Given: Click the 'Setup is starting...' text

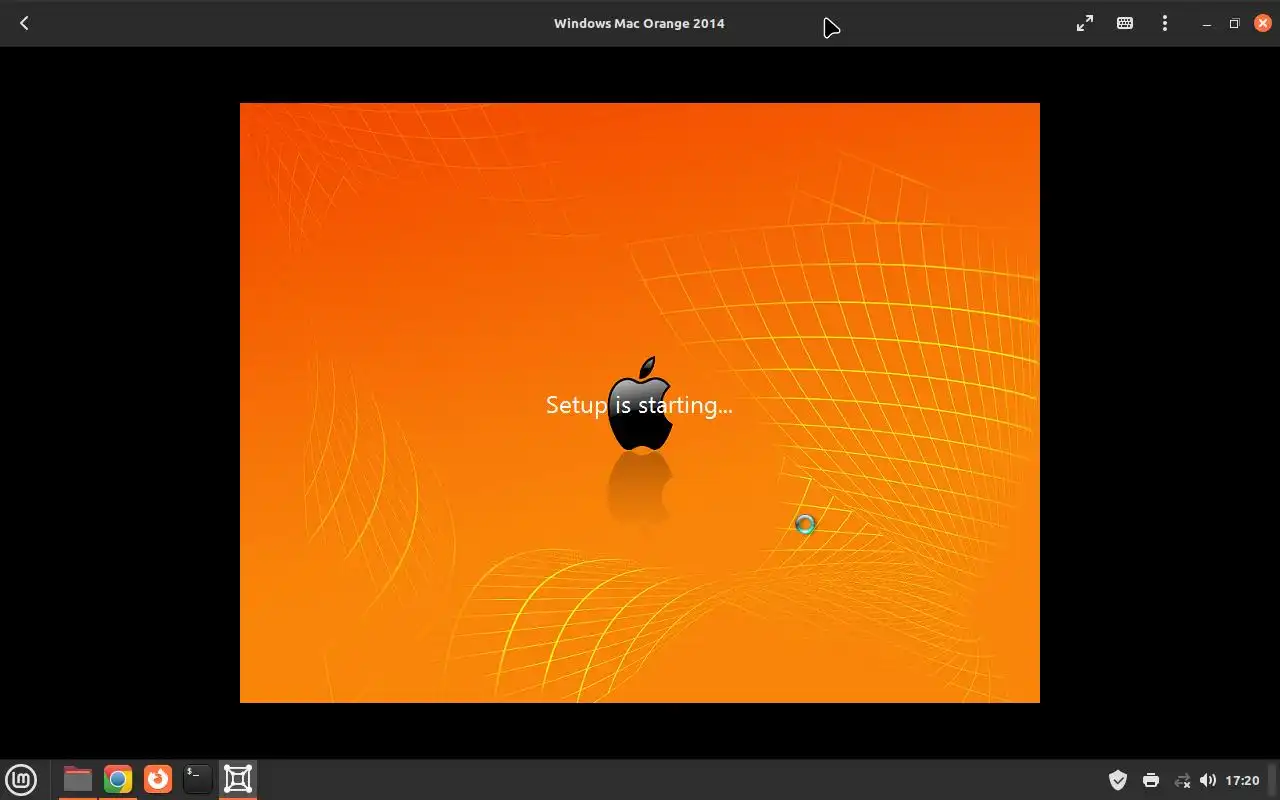Looking at the screenshot, I should click(x=639, y=405).
